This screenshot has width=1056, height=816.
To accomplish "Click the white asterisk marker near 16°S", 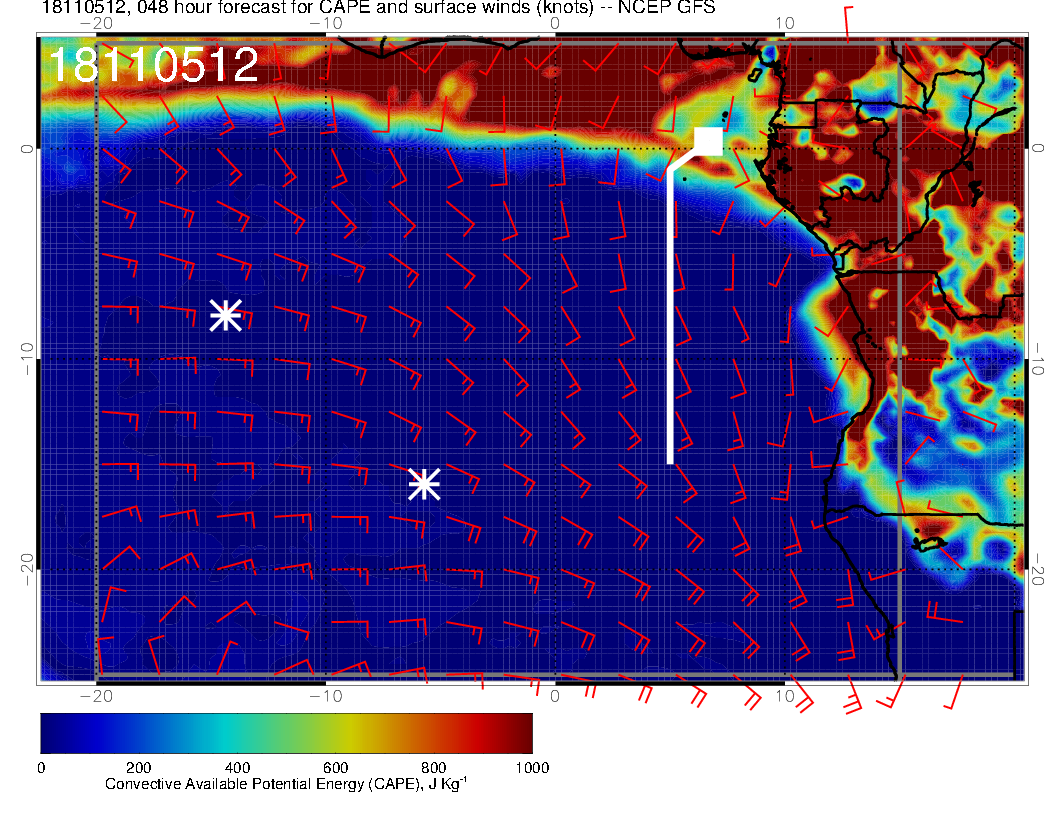I will pos(424,484).
